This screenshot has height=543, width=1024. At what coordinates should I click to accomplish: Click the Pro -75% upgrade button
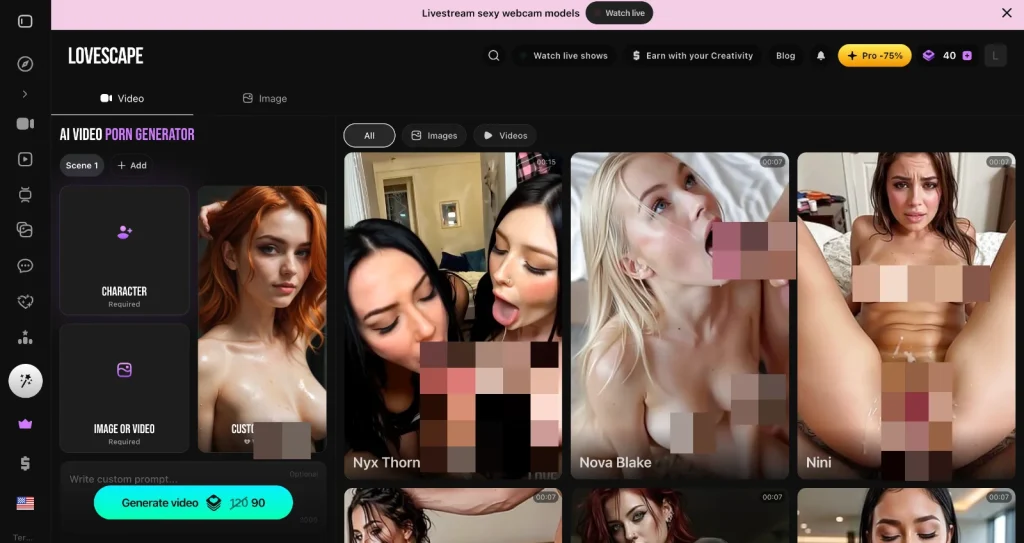point(874,56)
